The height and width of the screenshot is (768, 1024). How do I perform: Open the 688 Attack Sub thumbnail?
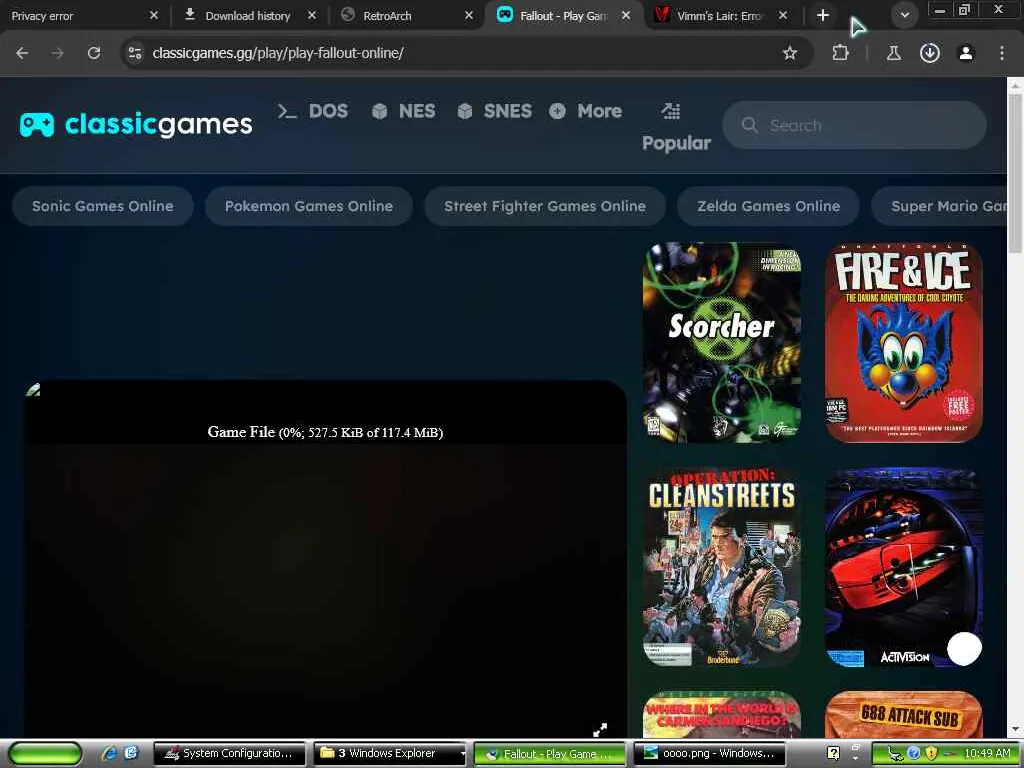(904, 714)
